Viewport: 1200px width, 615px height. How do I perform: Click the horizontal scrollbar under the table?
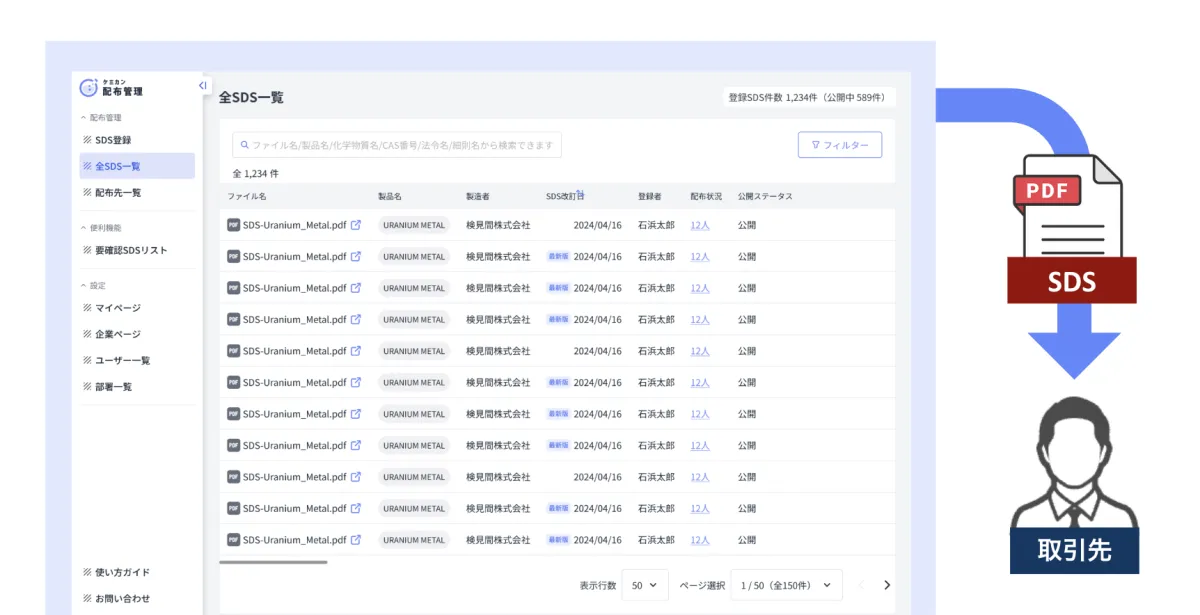(x=273, y=562)
